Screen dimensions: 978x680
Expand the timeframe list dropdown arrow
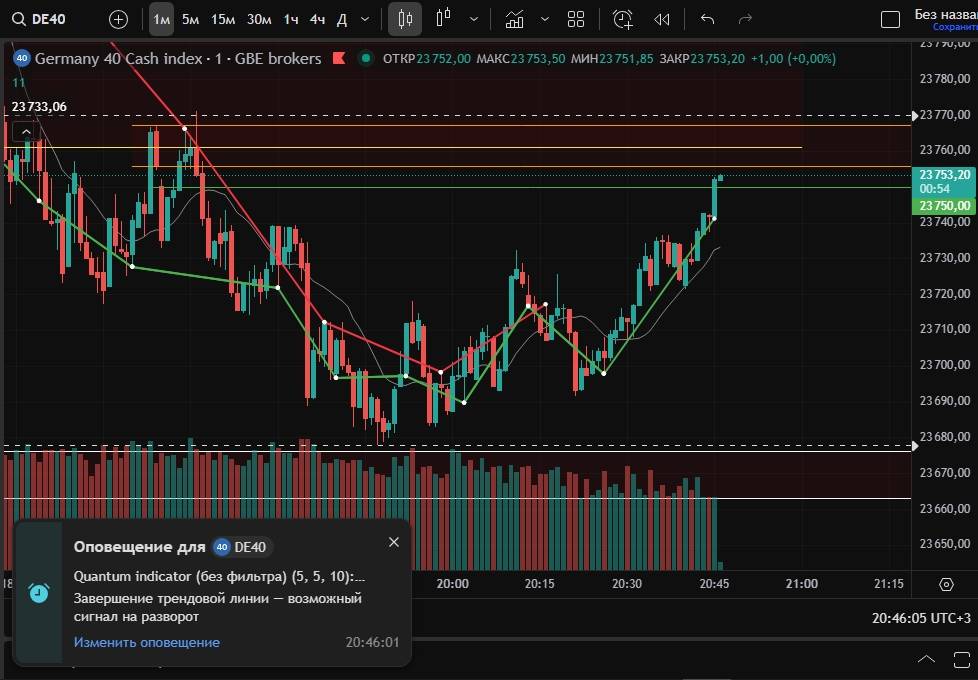pos(365,19)
